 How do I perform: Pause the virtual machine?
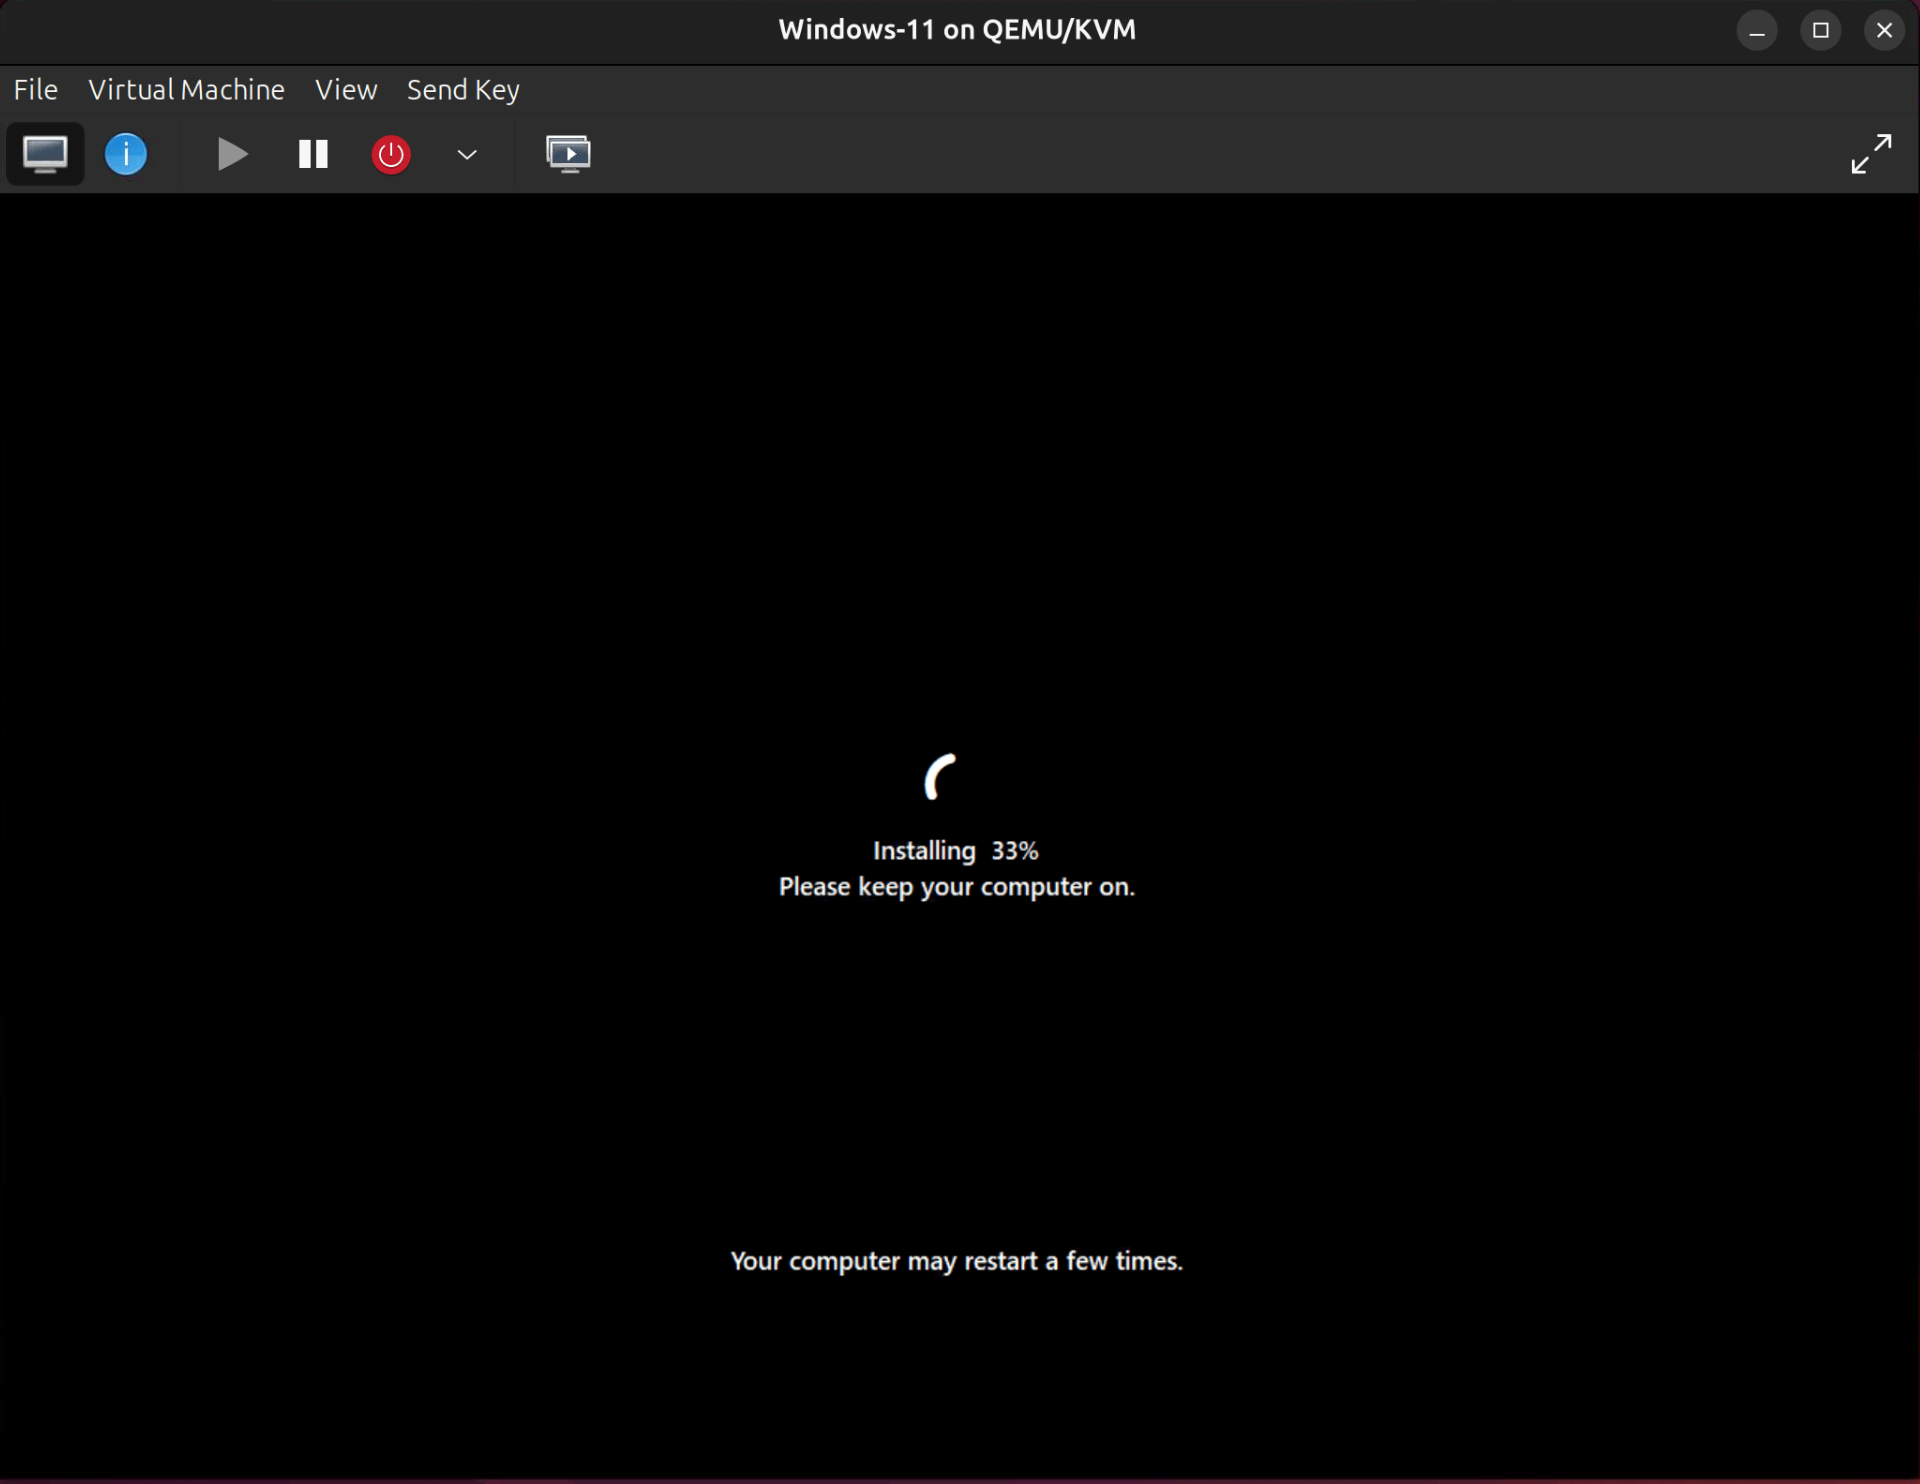pos(311,153)
